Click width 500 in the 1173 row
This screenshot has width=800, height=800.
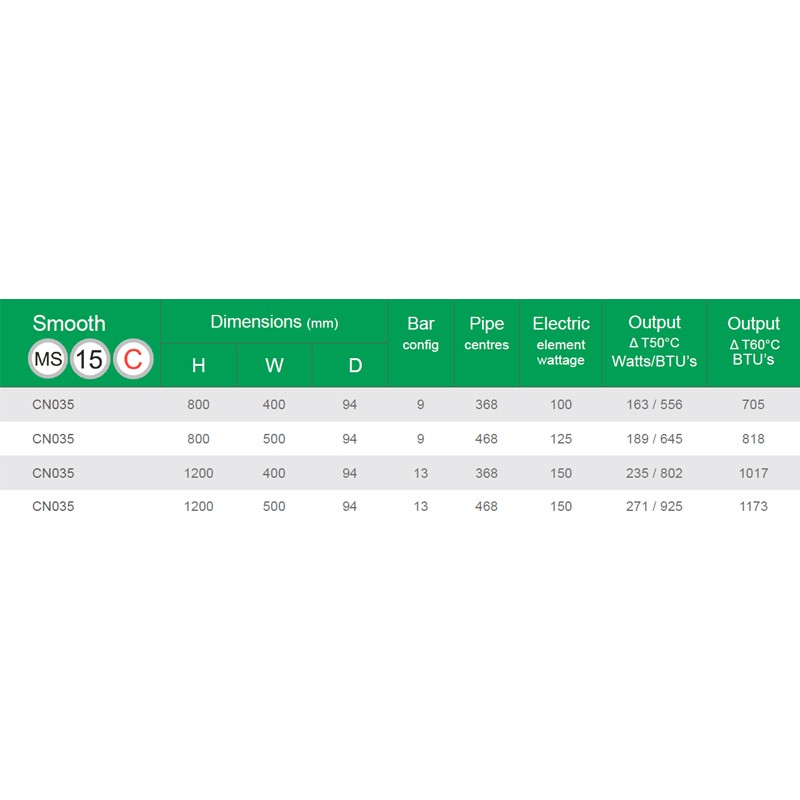coord(274,506)
